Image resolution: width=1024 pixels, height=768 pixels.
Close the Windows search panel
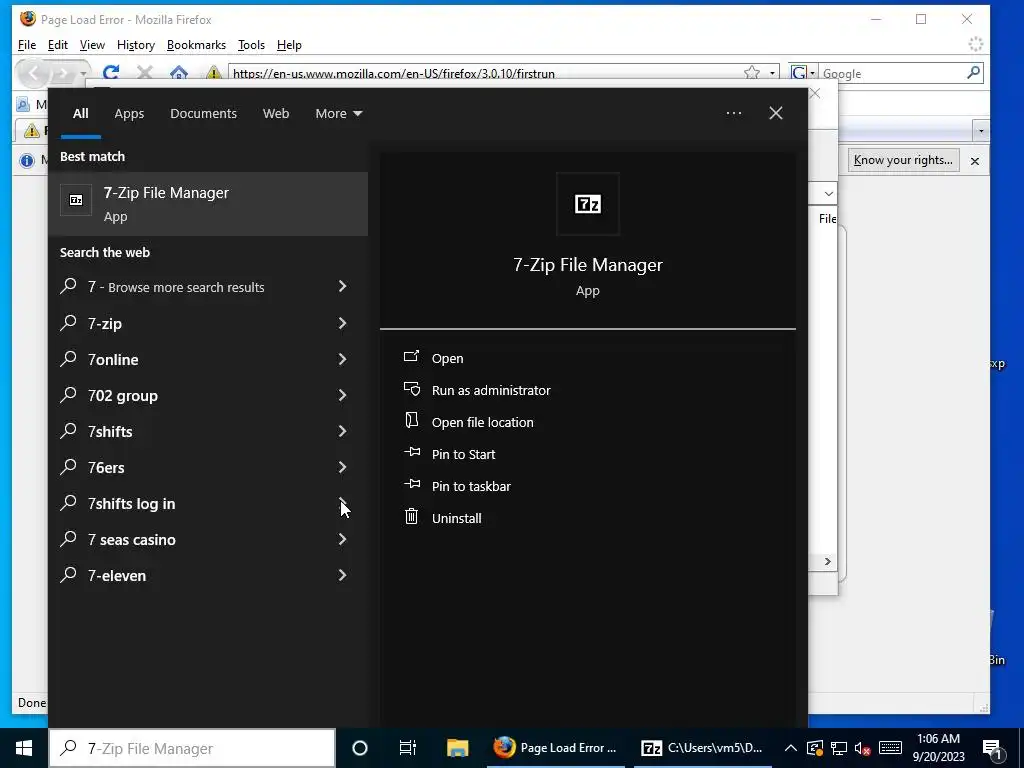coord(776,113)
